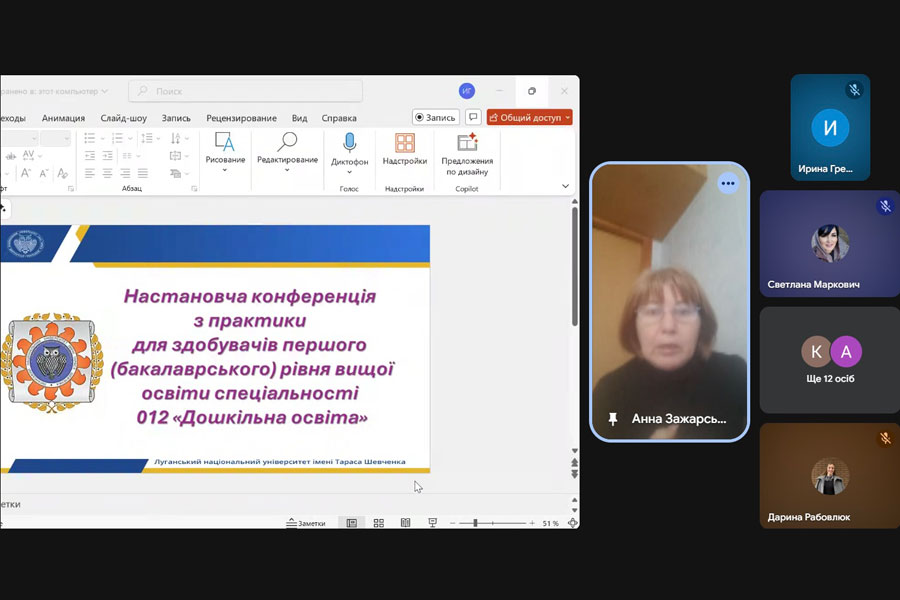Click the align text vertically icon

(176, 156)
